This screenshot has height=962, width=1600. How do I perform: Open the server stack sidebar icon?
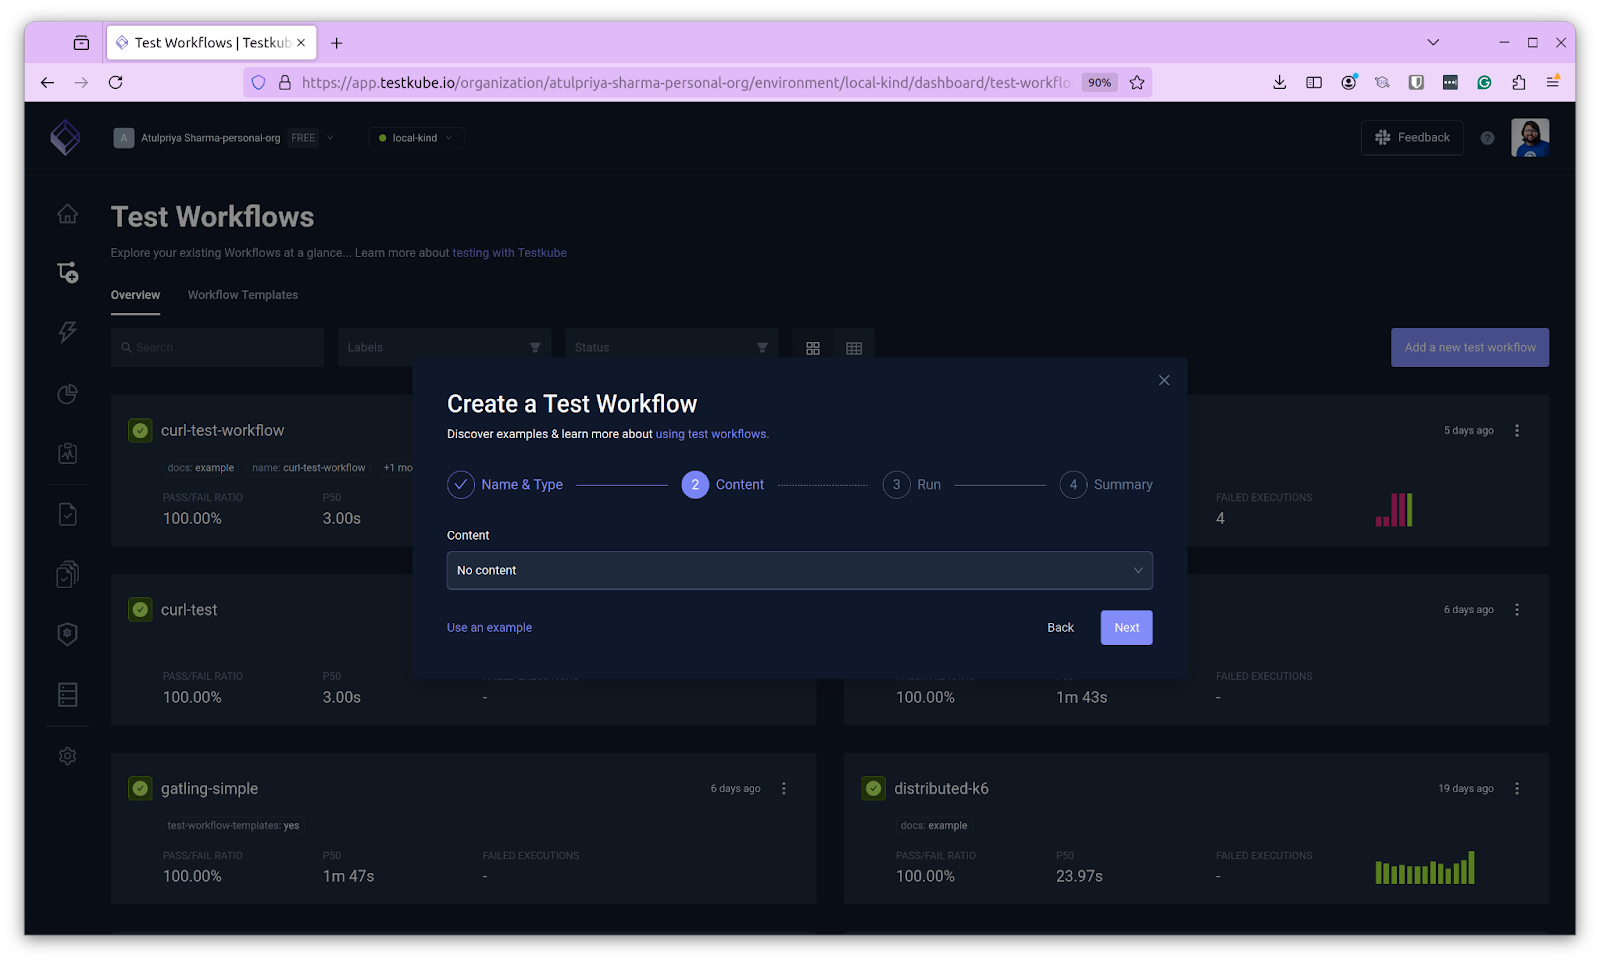tap(67, 694)
